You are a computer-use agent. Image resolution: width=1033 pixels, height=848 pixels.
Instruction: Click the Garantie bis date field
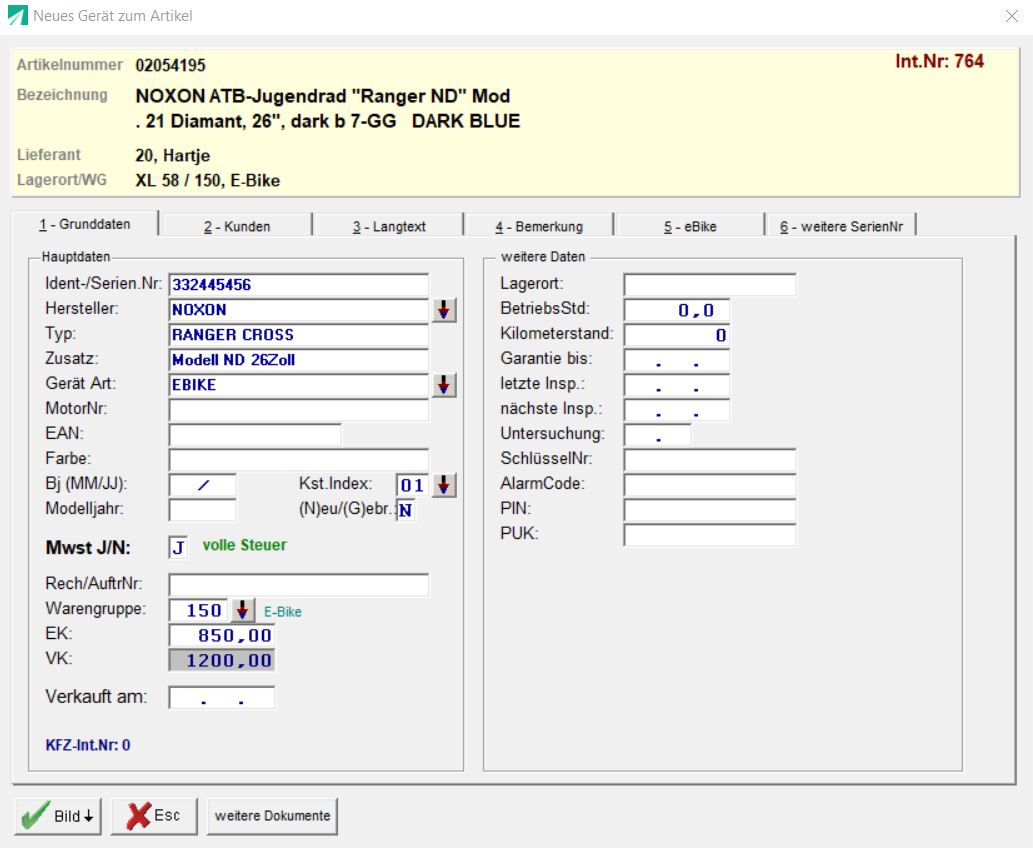coord(676,360)
